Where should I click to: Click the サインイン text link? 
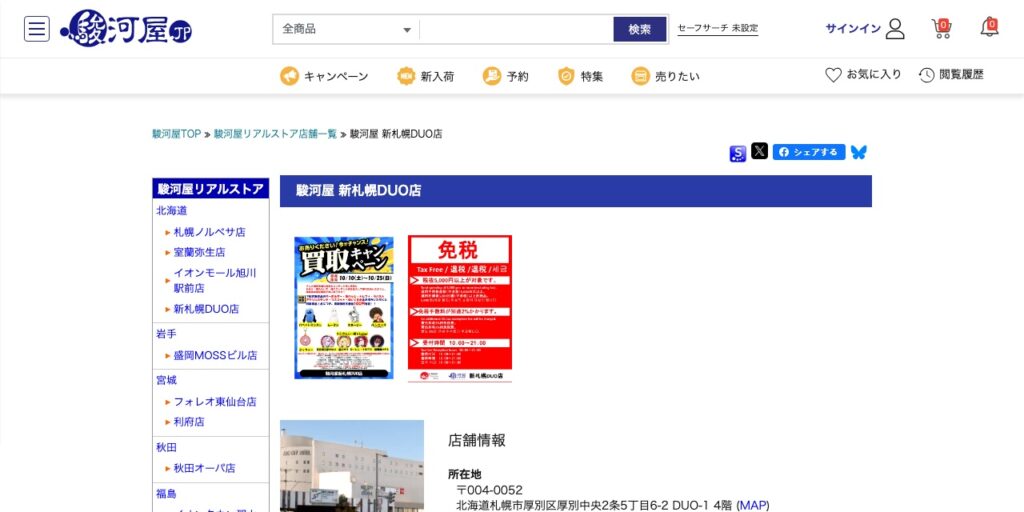[x=853, y=29]
